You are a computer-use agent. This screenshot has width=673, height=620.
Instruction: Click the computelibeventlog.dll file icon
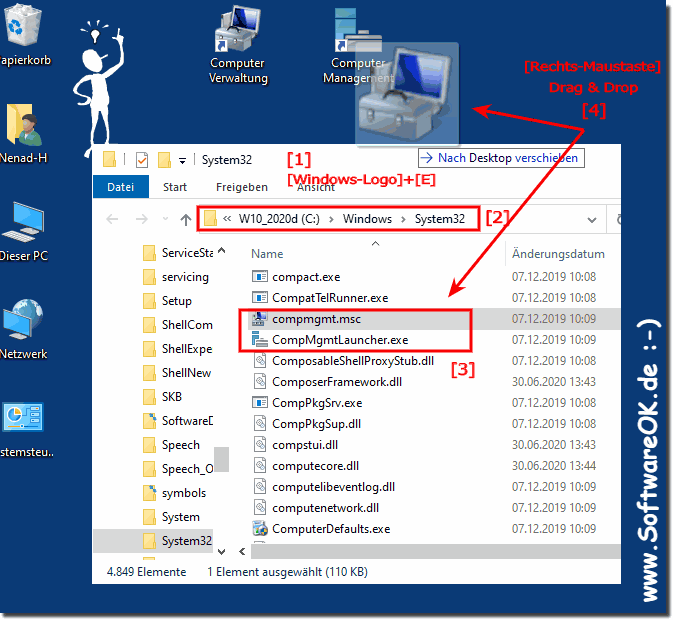coord(260,487)
